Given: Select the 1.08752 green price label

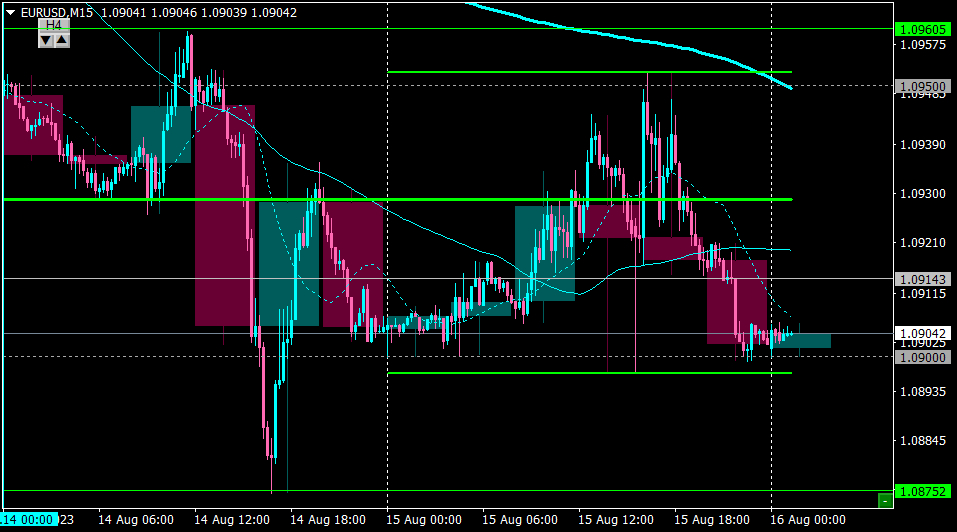Looking at the screenshot, I should [x=923, y=491].
